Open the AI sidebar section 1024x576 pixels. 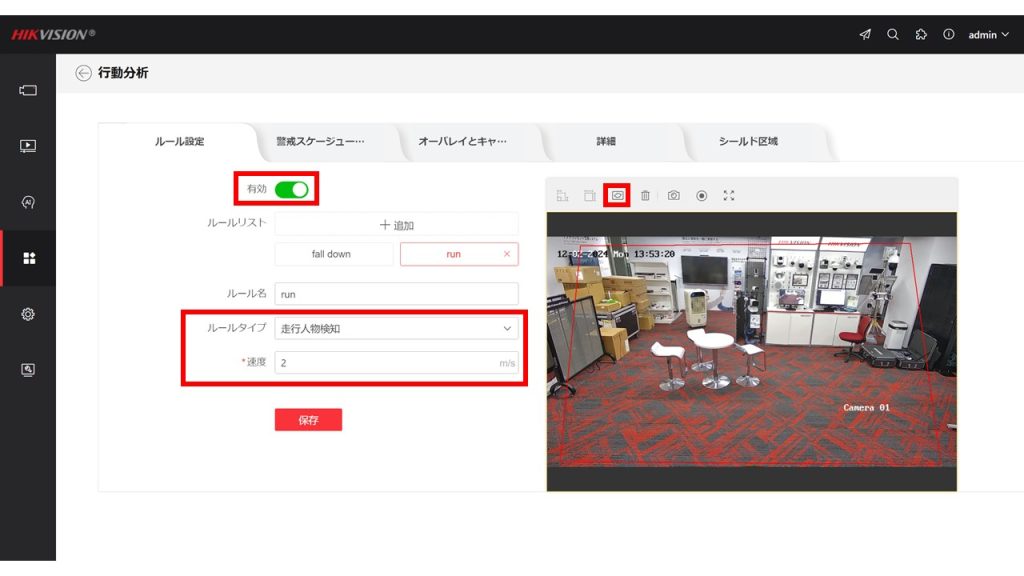pos(28,202)
